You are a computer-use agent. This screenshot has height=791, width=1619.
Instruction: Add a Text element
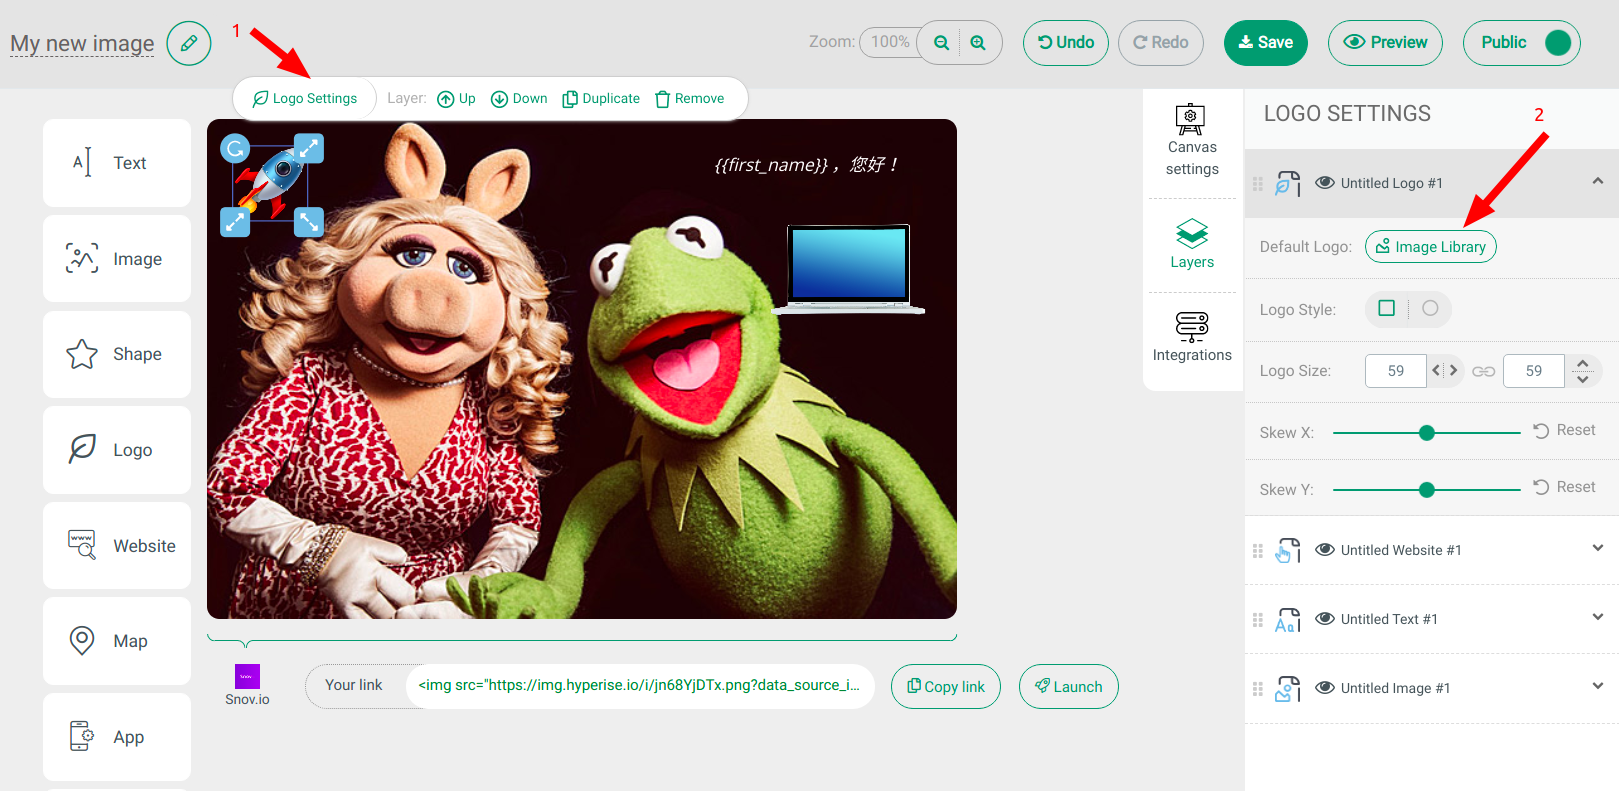tap(117, 163)
